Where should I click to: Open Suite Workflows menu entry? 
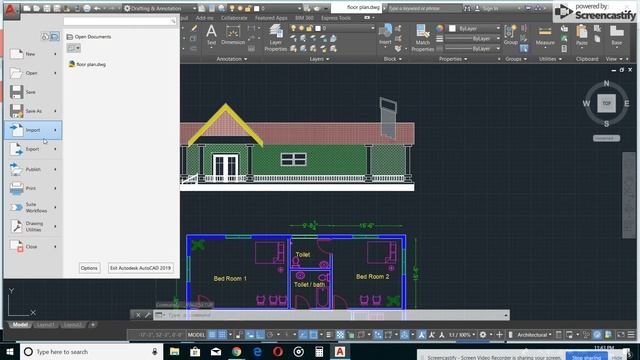(x=33, y=207)
